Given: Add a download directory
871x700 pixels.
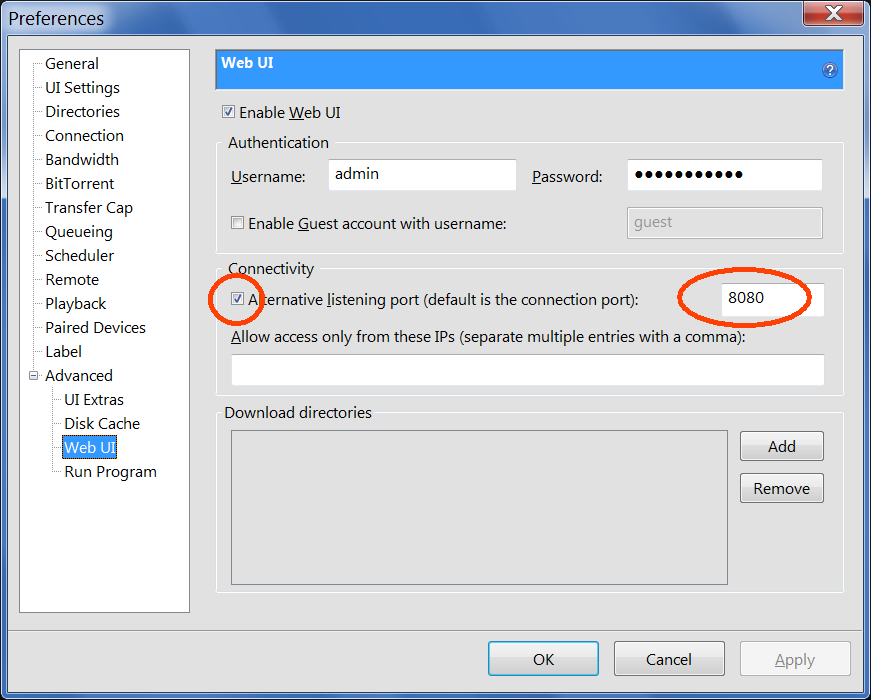Looking at the screenshot, I should [x=782, y=446].
